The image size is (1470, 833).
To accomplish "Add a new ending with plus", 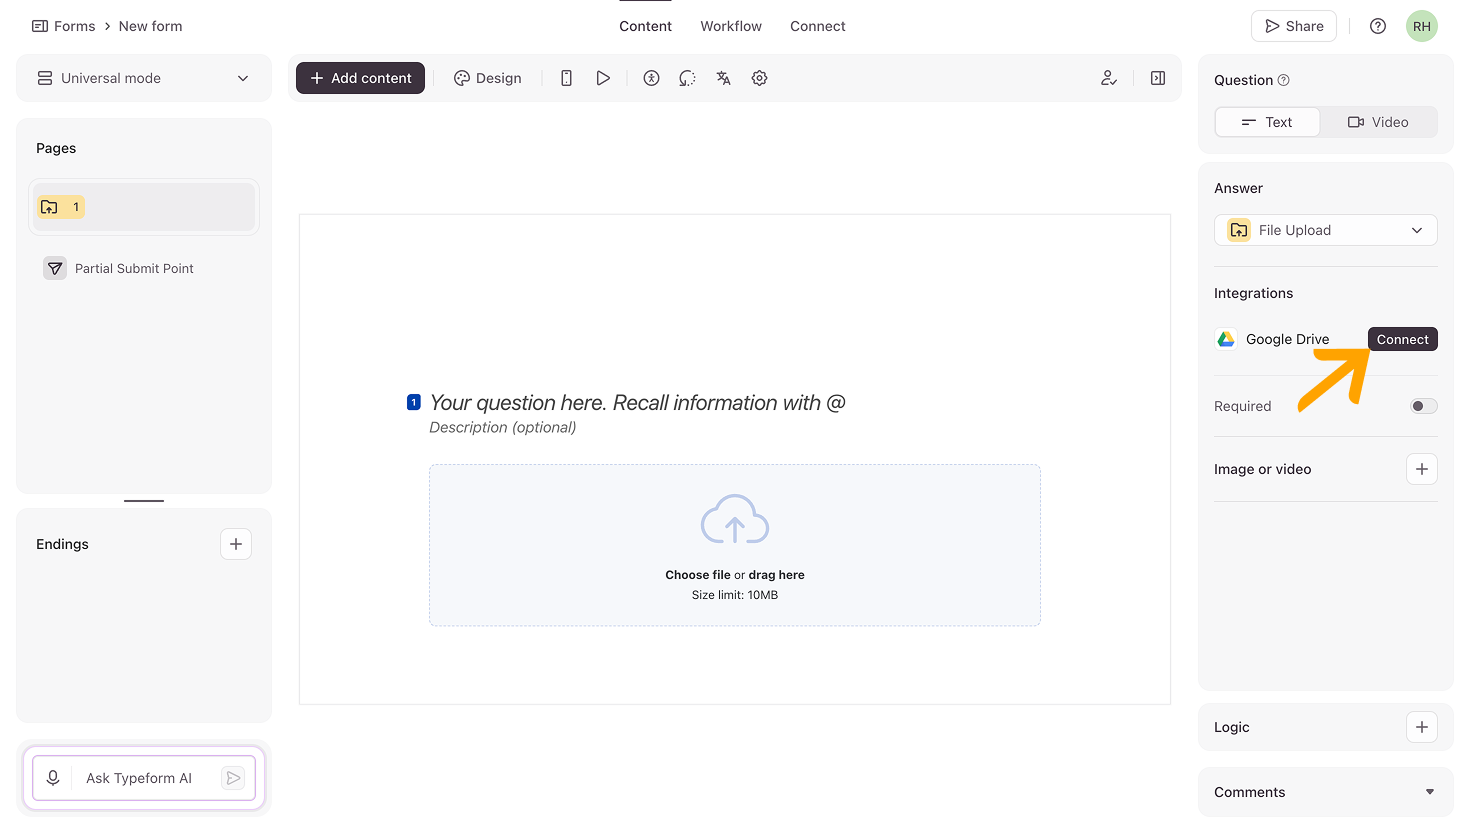I will (x=236, y=544).
